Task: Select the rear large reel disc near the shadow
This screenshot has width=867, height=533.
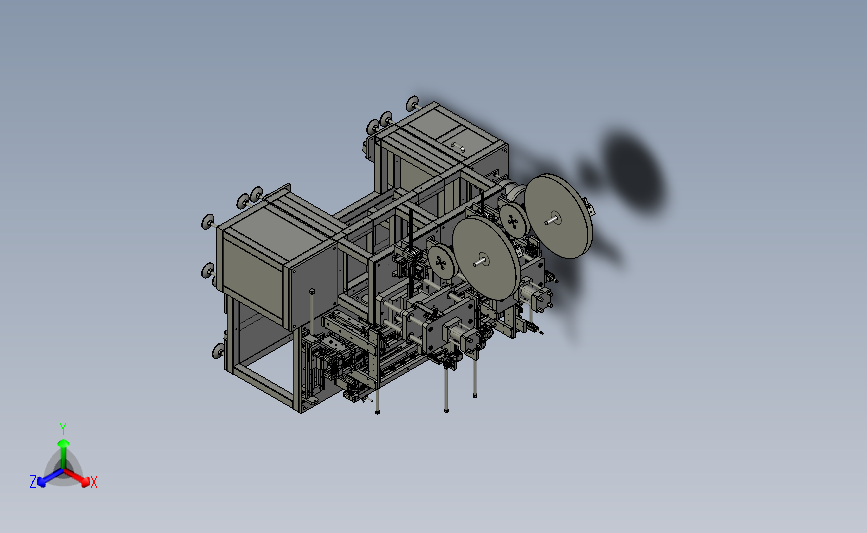Action: click(x=558, y=216)
